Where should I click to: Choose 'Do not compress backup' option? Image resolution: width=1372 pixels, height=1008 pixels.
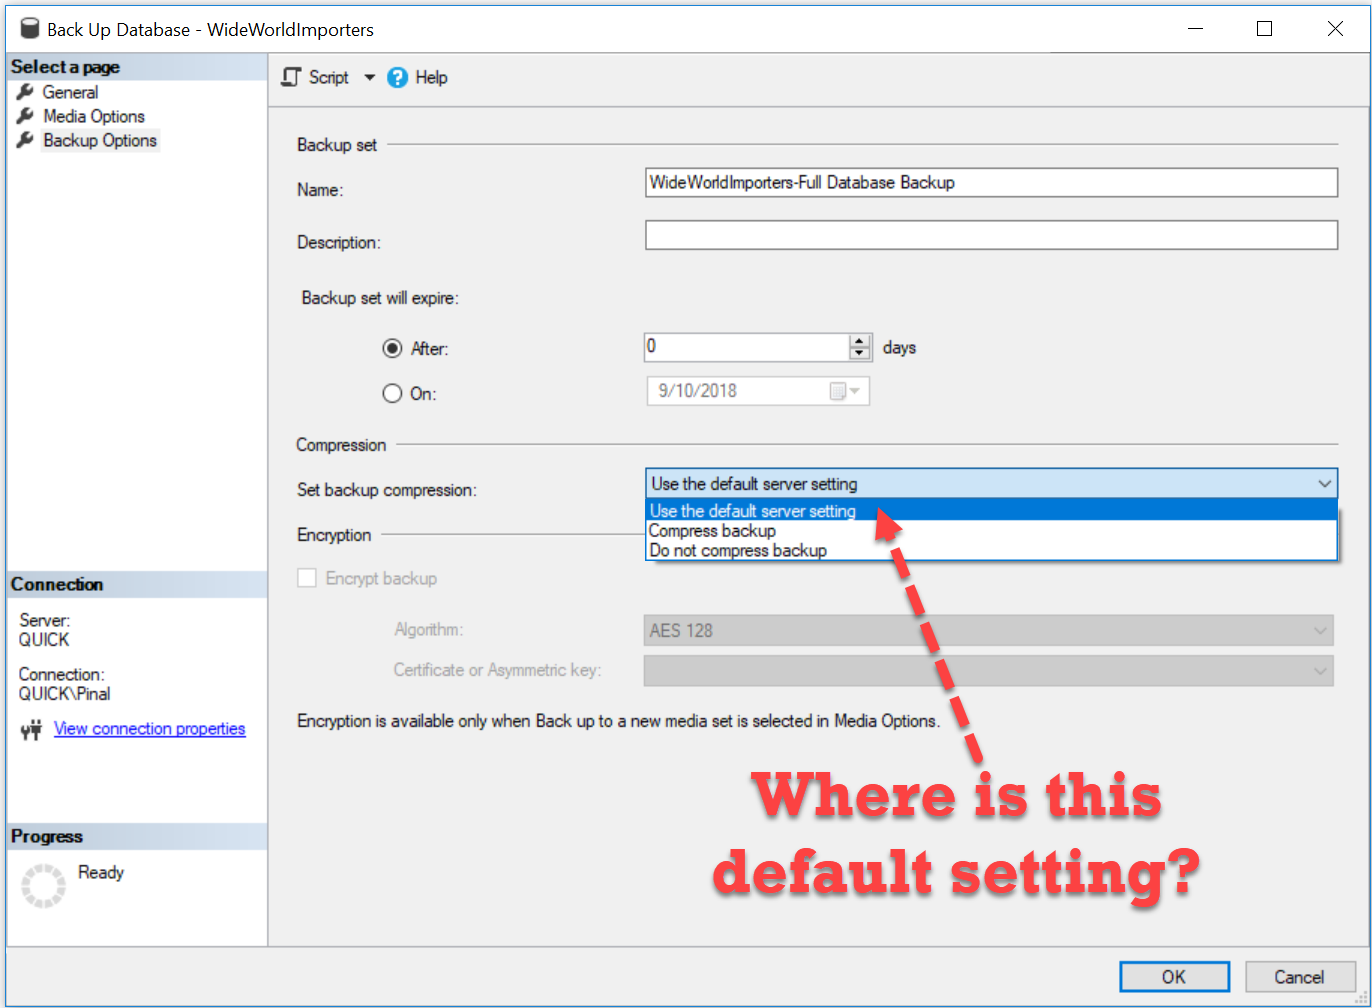991,551
